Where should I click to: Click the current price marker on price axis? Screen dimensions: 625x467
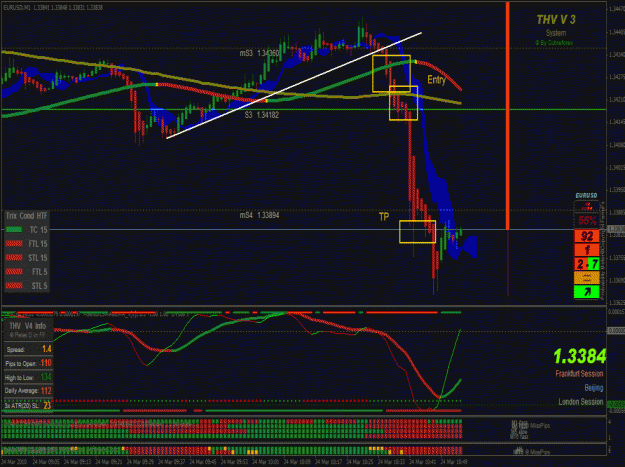pyautogui.click(x=616, y=230)
